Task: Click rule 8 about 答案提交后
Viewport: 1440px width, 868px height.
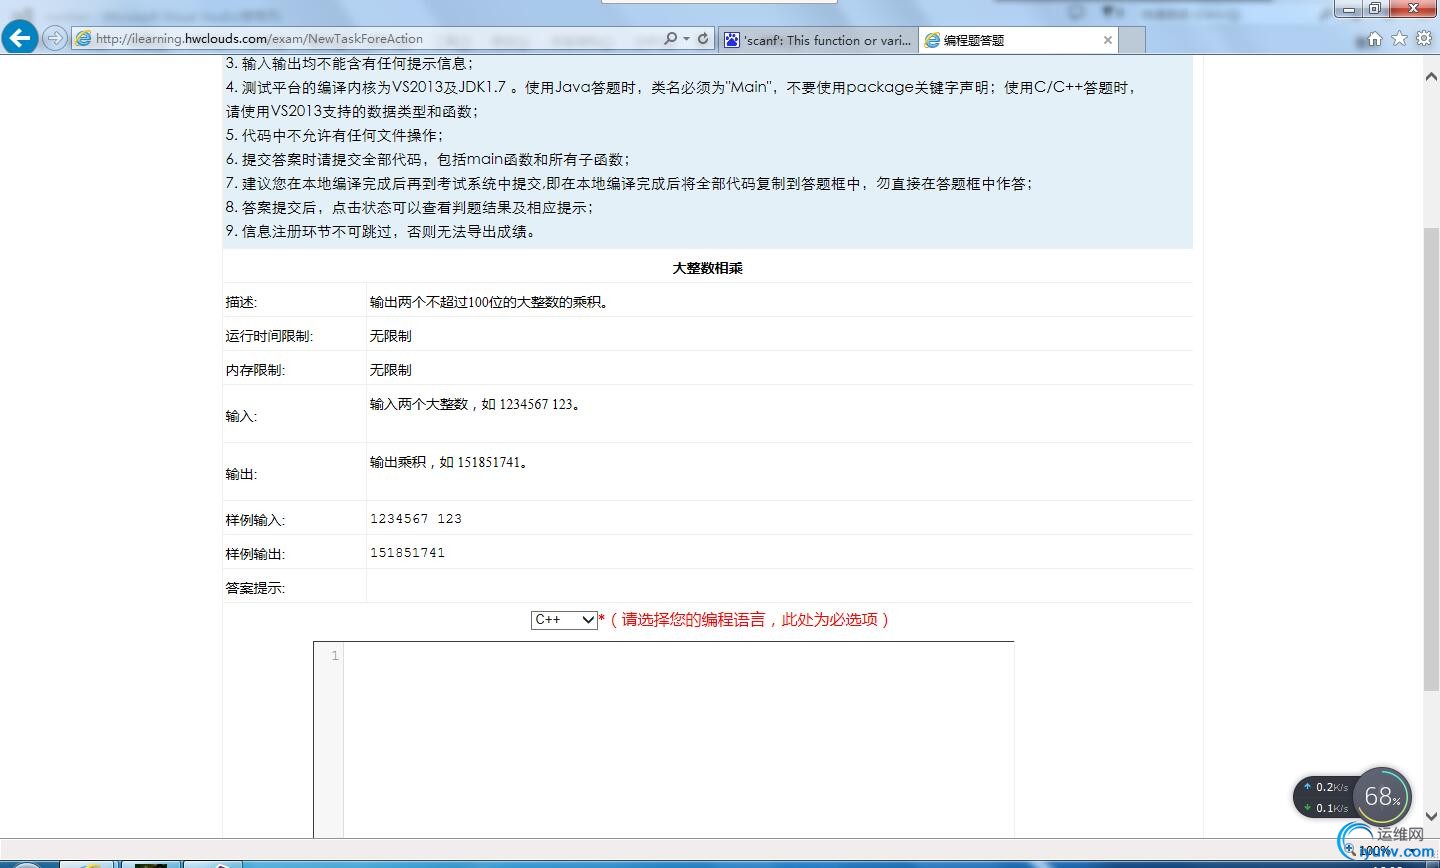Action: pos(410,207)
